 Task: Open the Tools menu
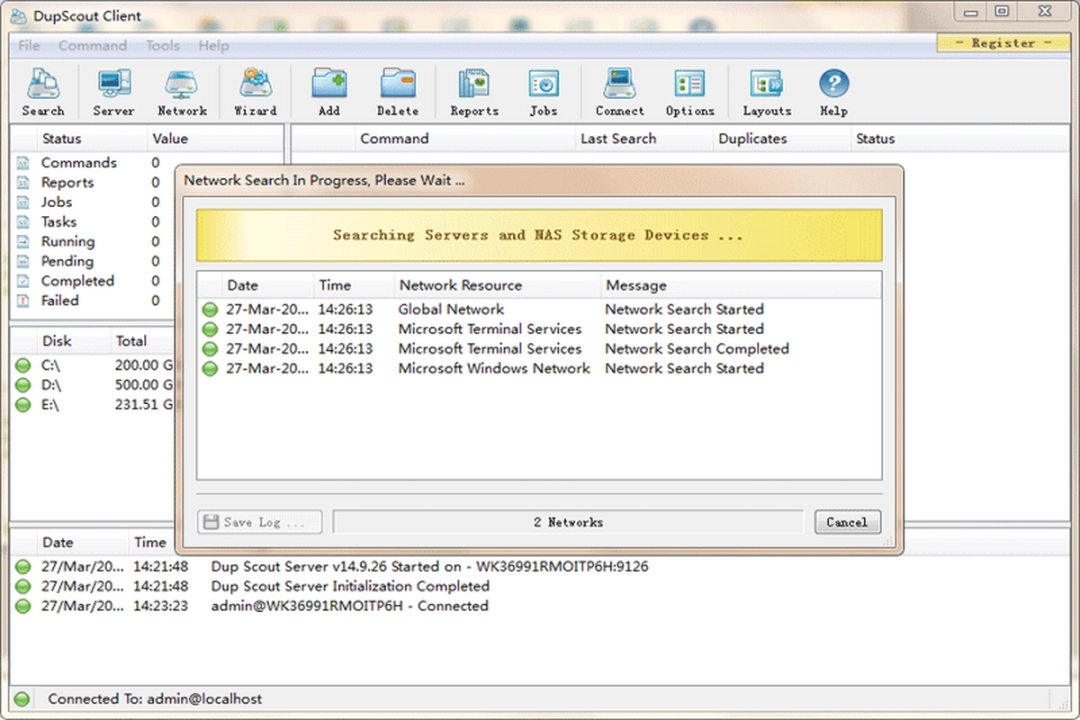162,45
